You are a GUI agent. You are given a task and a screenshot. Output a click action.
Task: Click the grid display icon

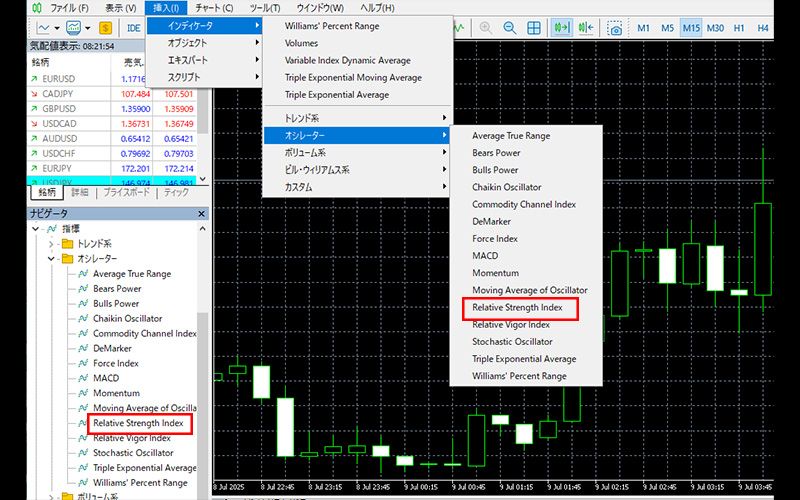click(x=534, y=28)
